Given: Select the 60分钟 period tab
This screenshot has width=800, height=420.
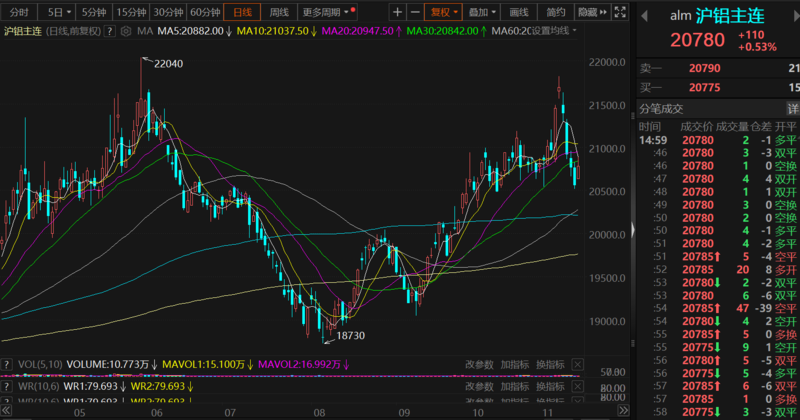Looking at the screenshot, I should point(204,13).
